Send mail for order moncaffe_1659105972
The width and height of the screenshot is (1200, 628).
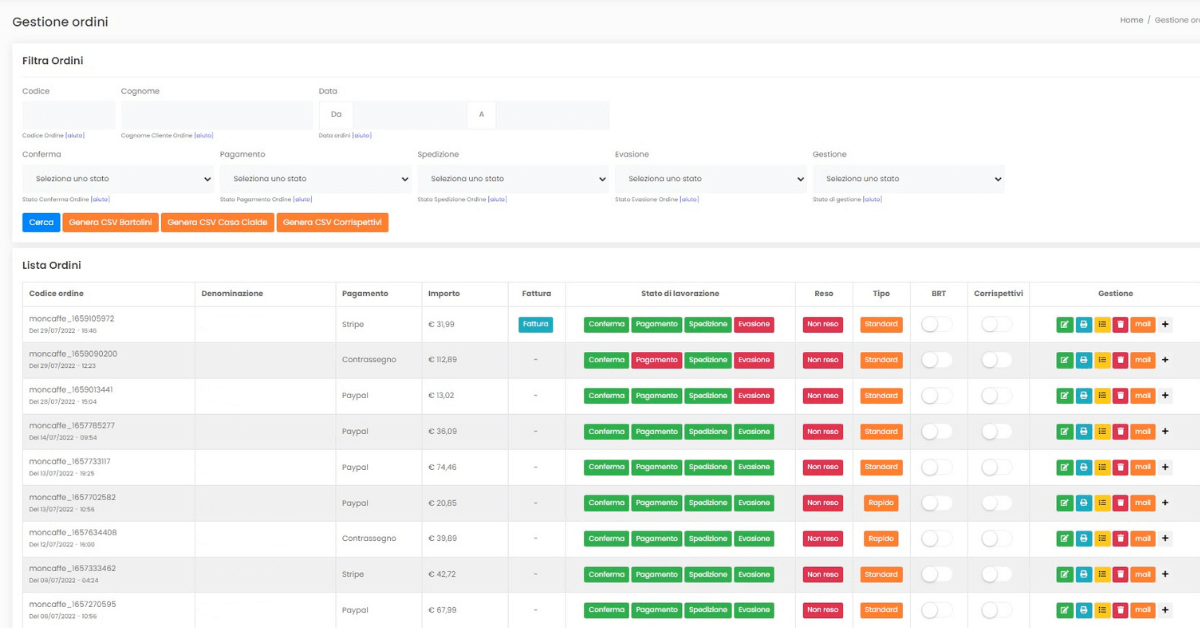point(1143,324)
